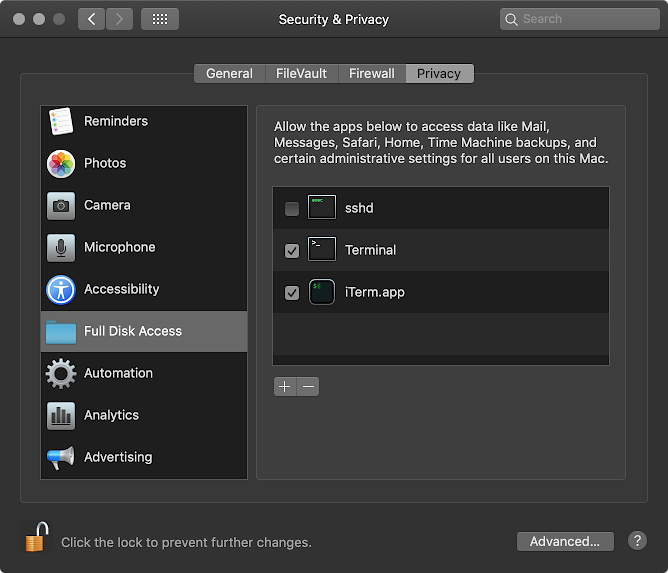Viewport: 668px width, 573px height.
Task: Remove app with the minus button
Action: [308, 386]
